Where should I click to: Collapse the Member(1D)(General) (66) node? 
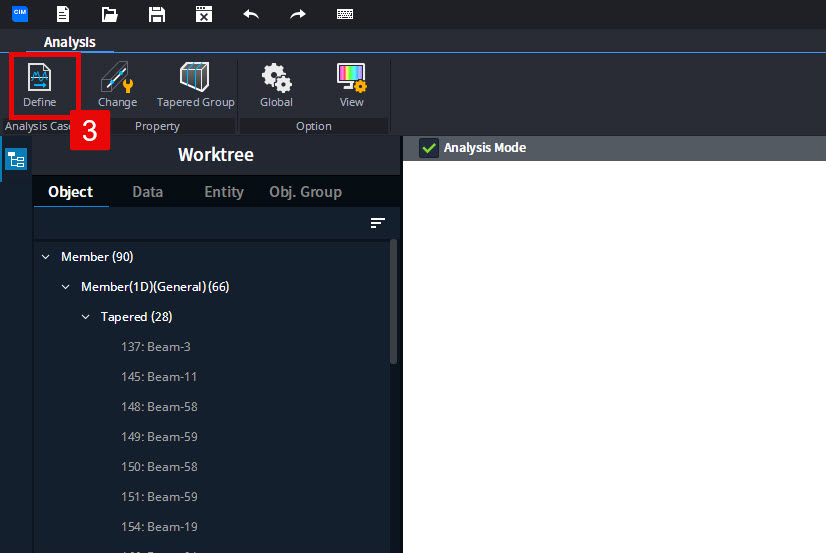pyautogui.click(x=66, y=287)
